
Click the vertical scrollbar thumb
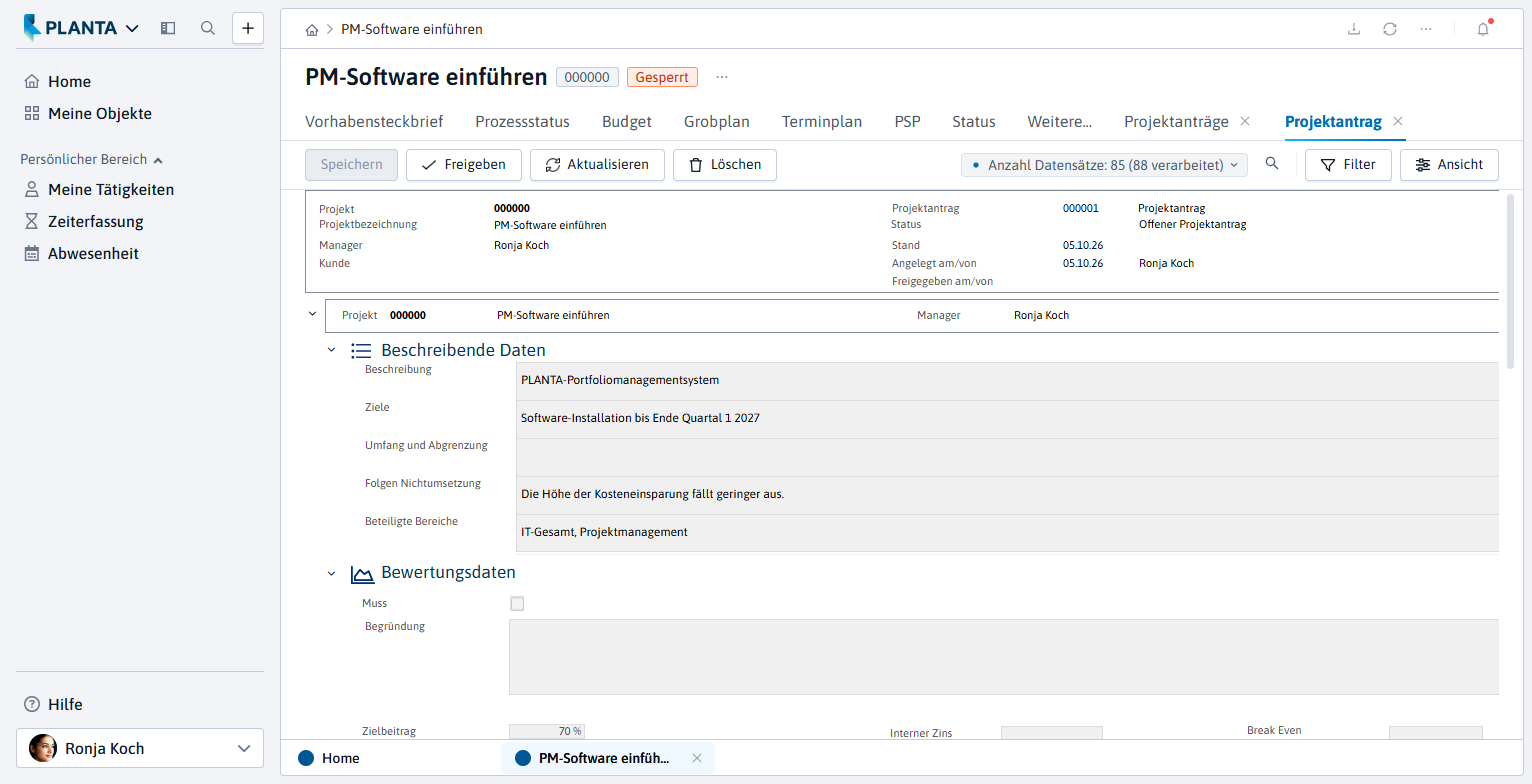click(1511, 281)
